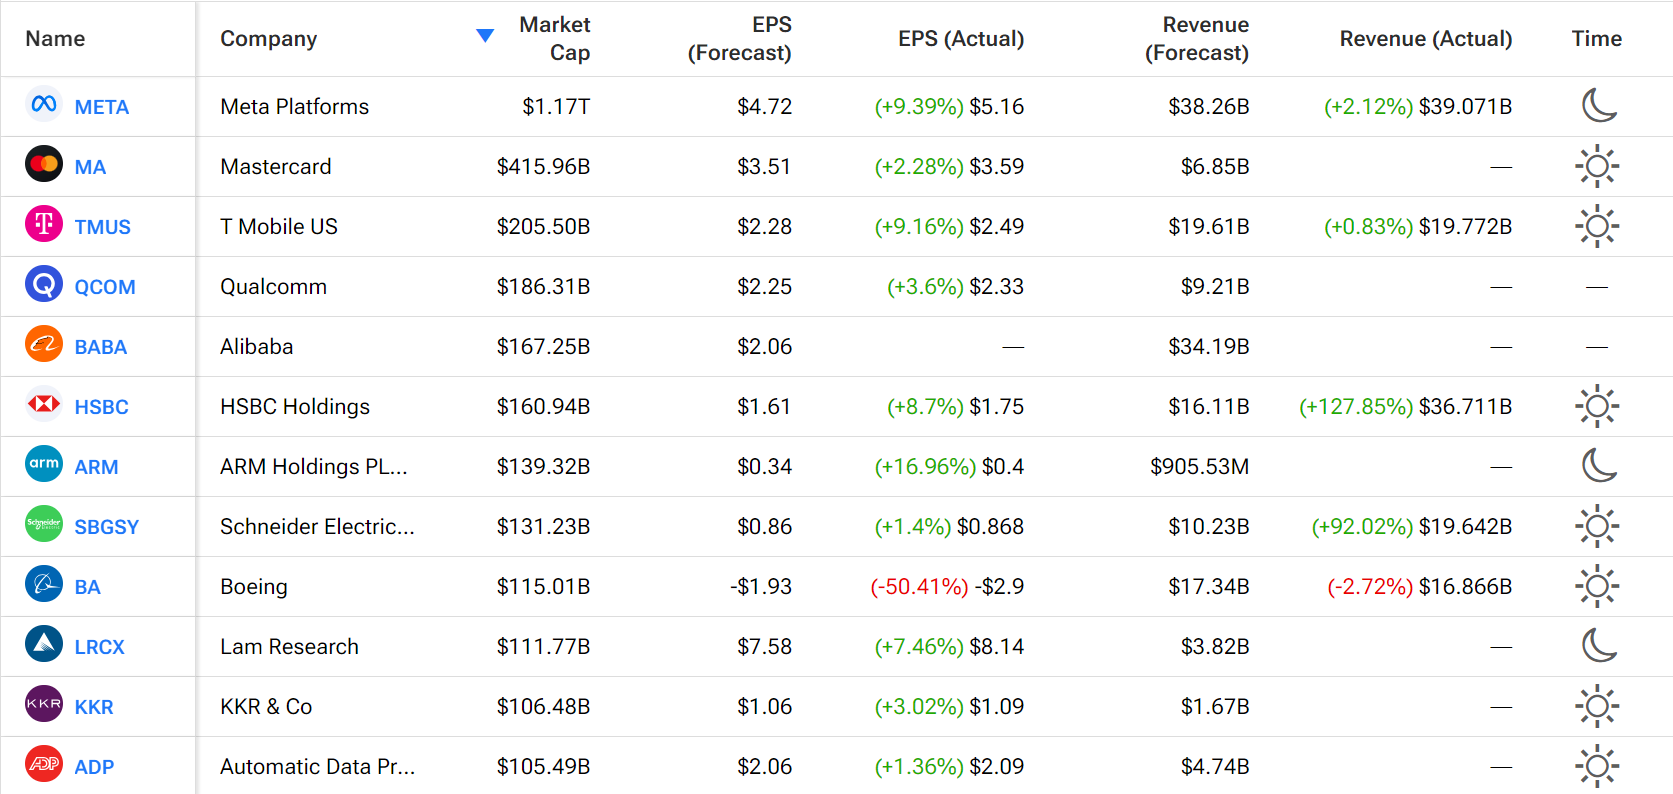Image resolution: width=1673 pixels, height=794 pixels.
Task: Open the SBGSY ticker link
Action: point(107,527)
